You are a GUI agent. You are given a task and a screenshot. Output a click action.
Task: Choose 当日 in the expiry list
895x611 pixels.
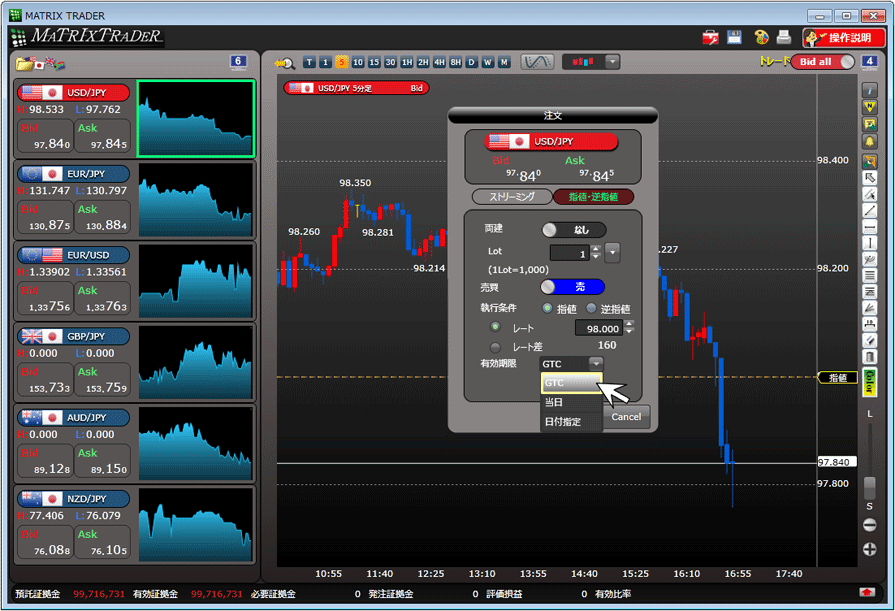point(571,402)
